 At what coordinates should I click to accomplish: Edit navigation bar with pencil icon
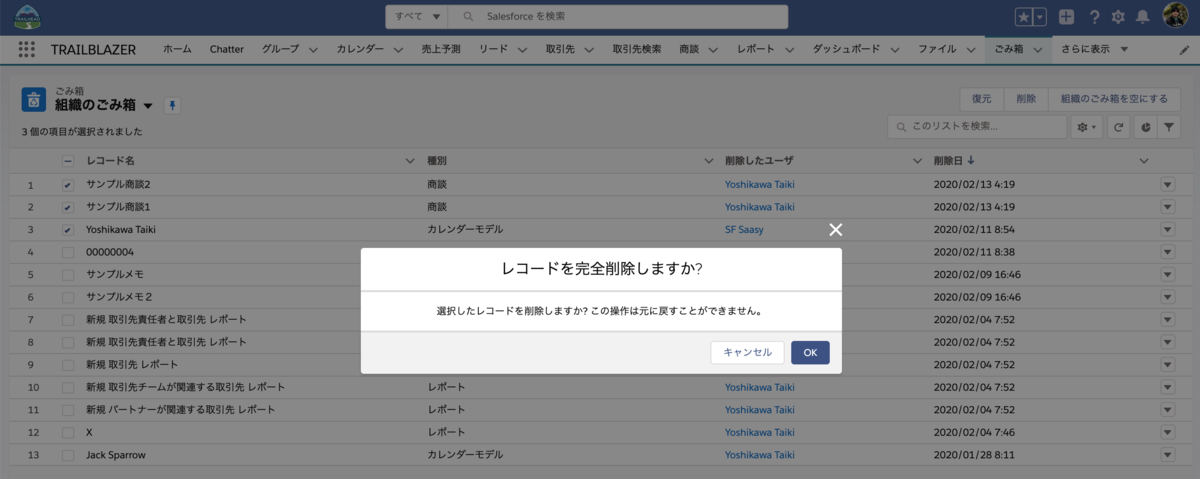(x=1185, y=49)
